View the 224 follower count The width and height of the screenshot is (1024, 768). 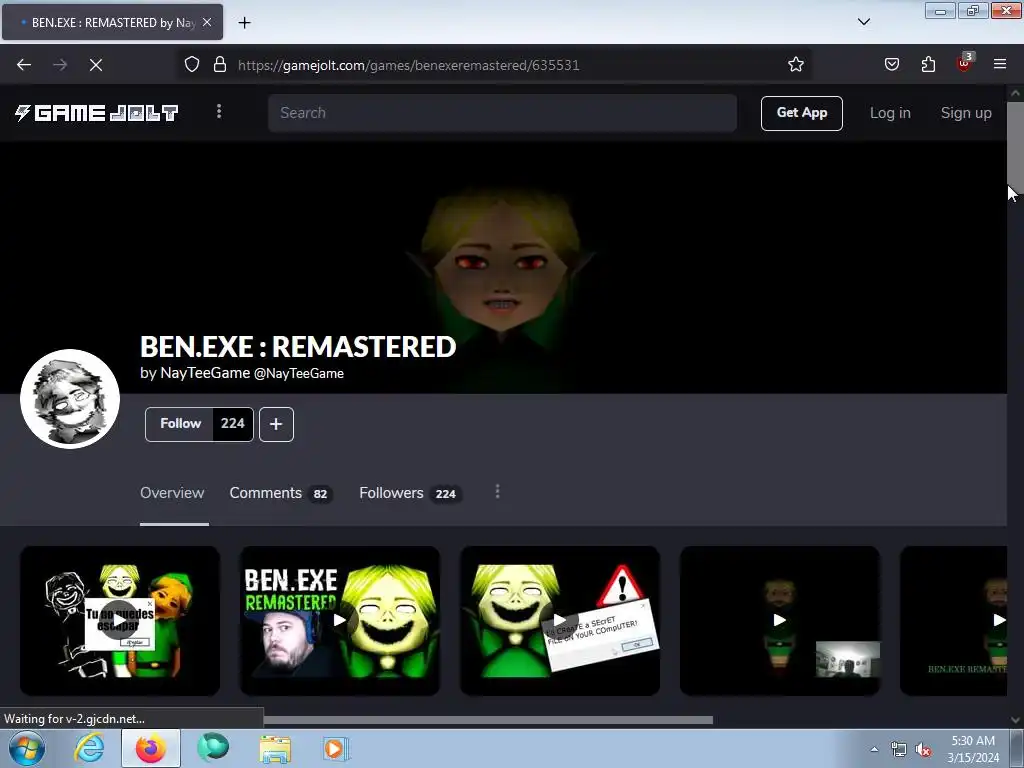(232, 424)
